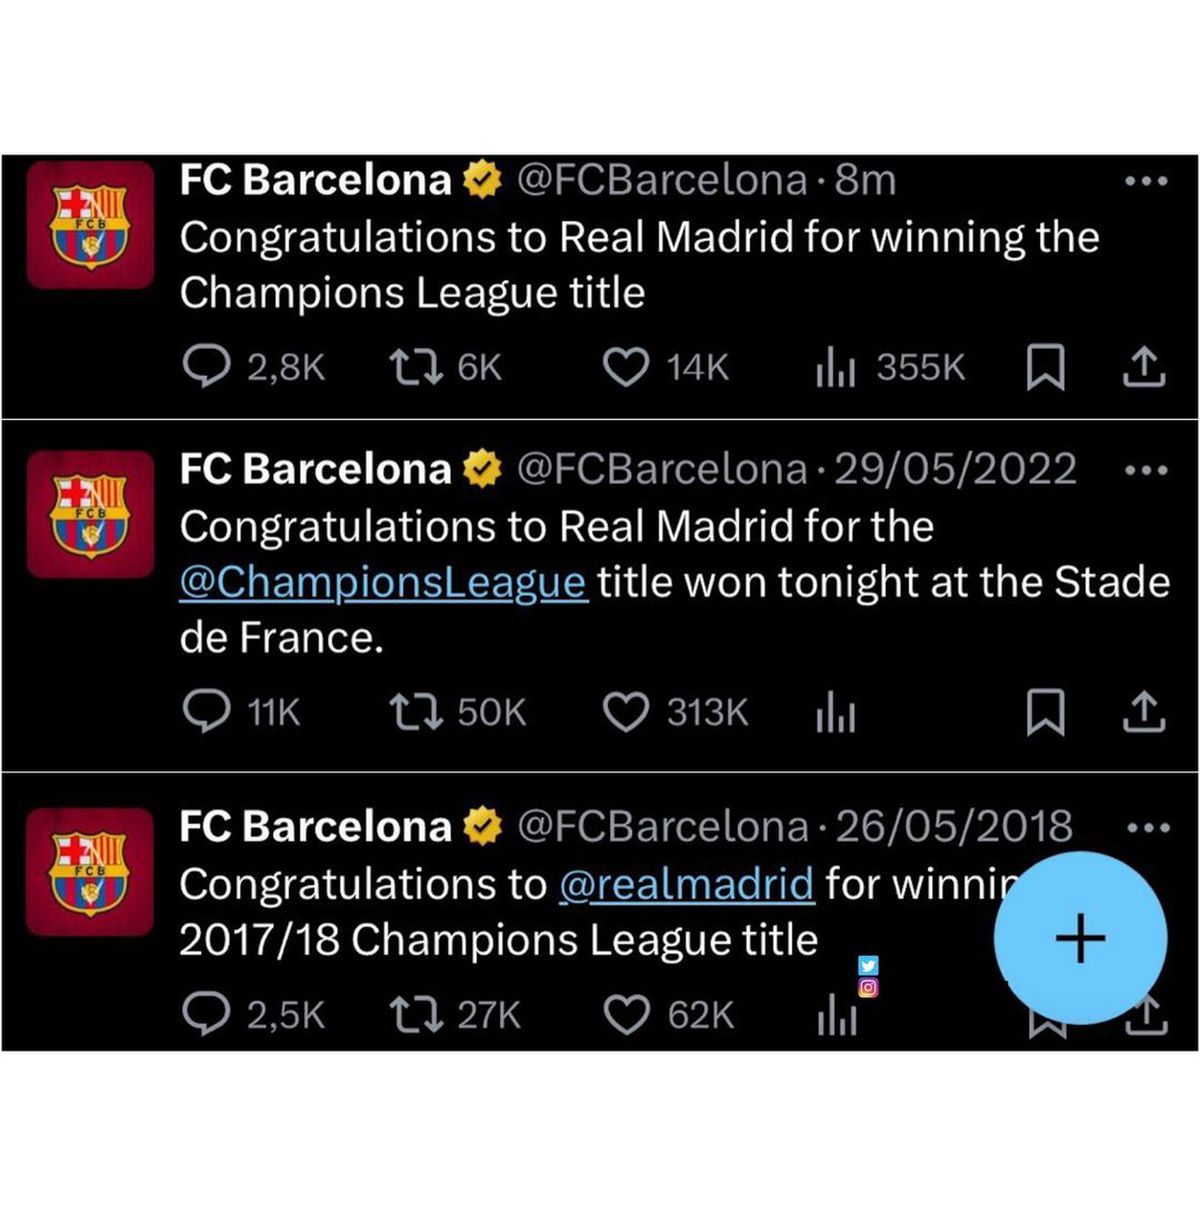Click FC Barcelona's verified badge

pos(483,179)
